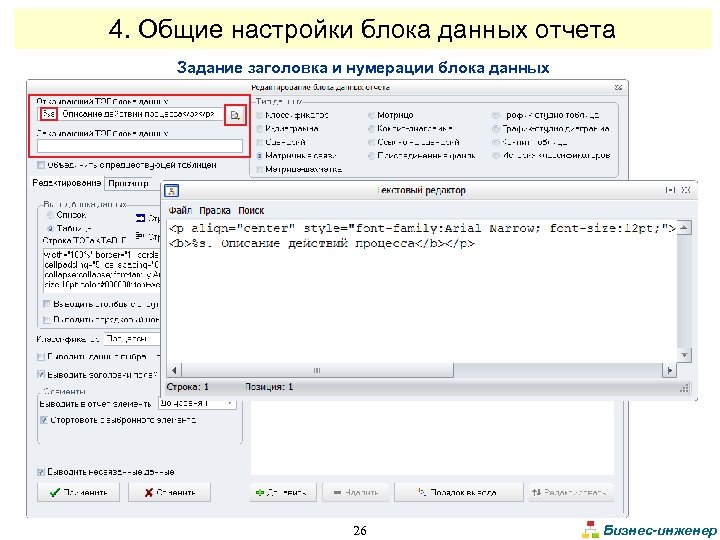This screenshot has height=540, width=720.
Task: Click the Применить button
Action: pyautogui.click(x=78, y=492)
